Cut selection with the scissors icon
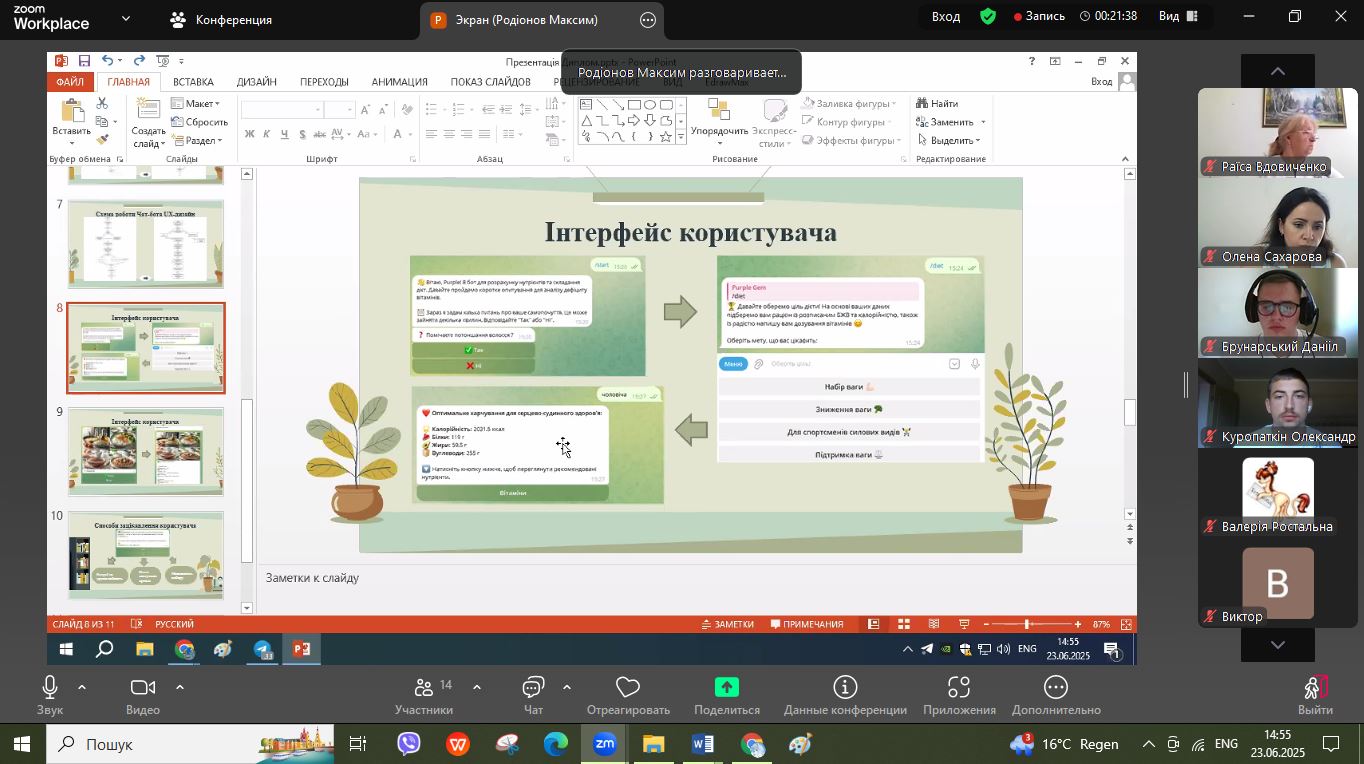The width and height of the screenshot is (1364, 764). pos(102,104)
